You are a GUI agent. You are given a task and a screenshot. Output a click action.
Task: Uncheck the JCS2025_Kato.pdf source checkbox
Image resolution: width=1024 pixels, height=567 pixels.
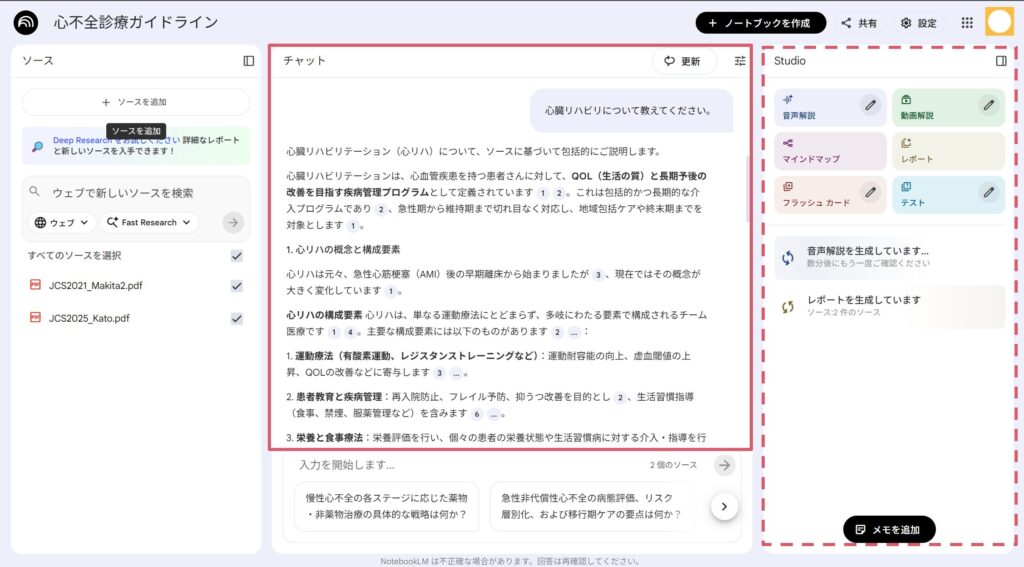coord(237,319)
